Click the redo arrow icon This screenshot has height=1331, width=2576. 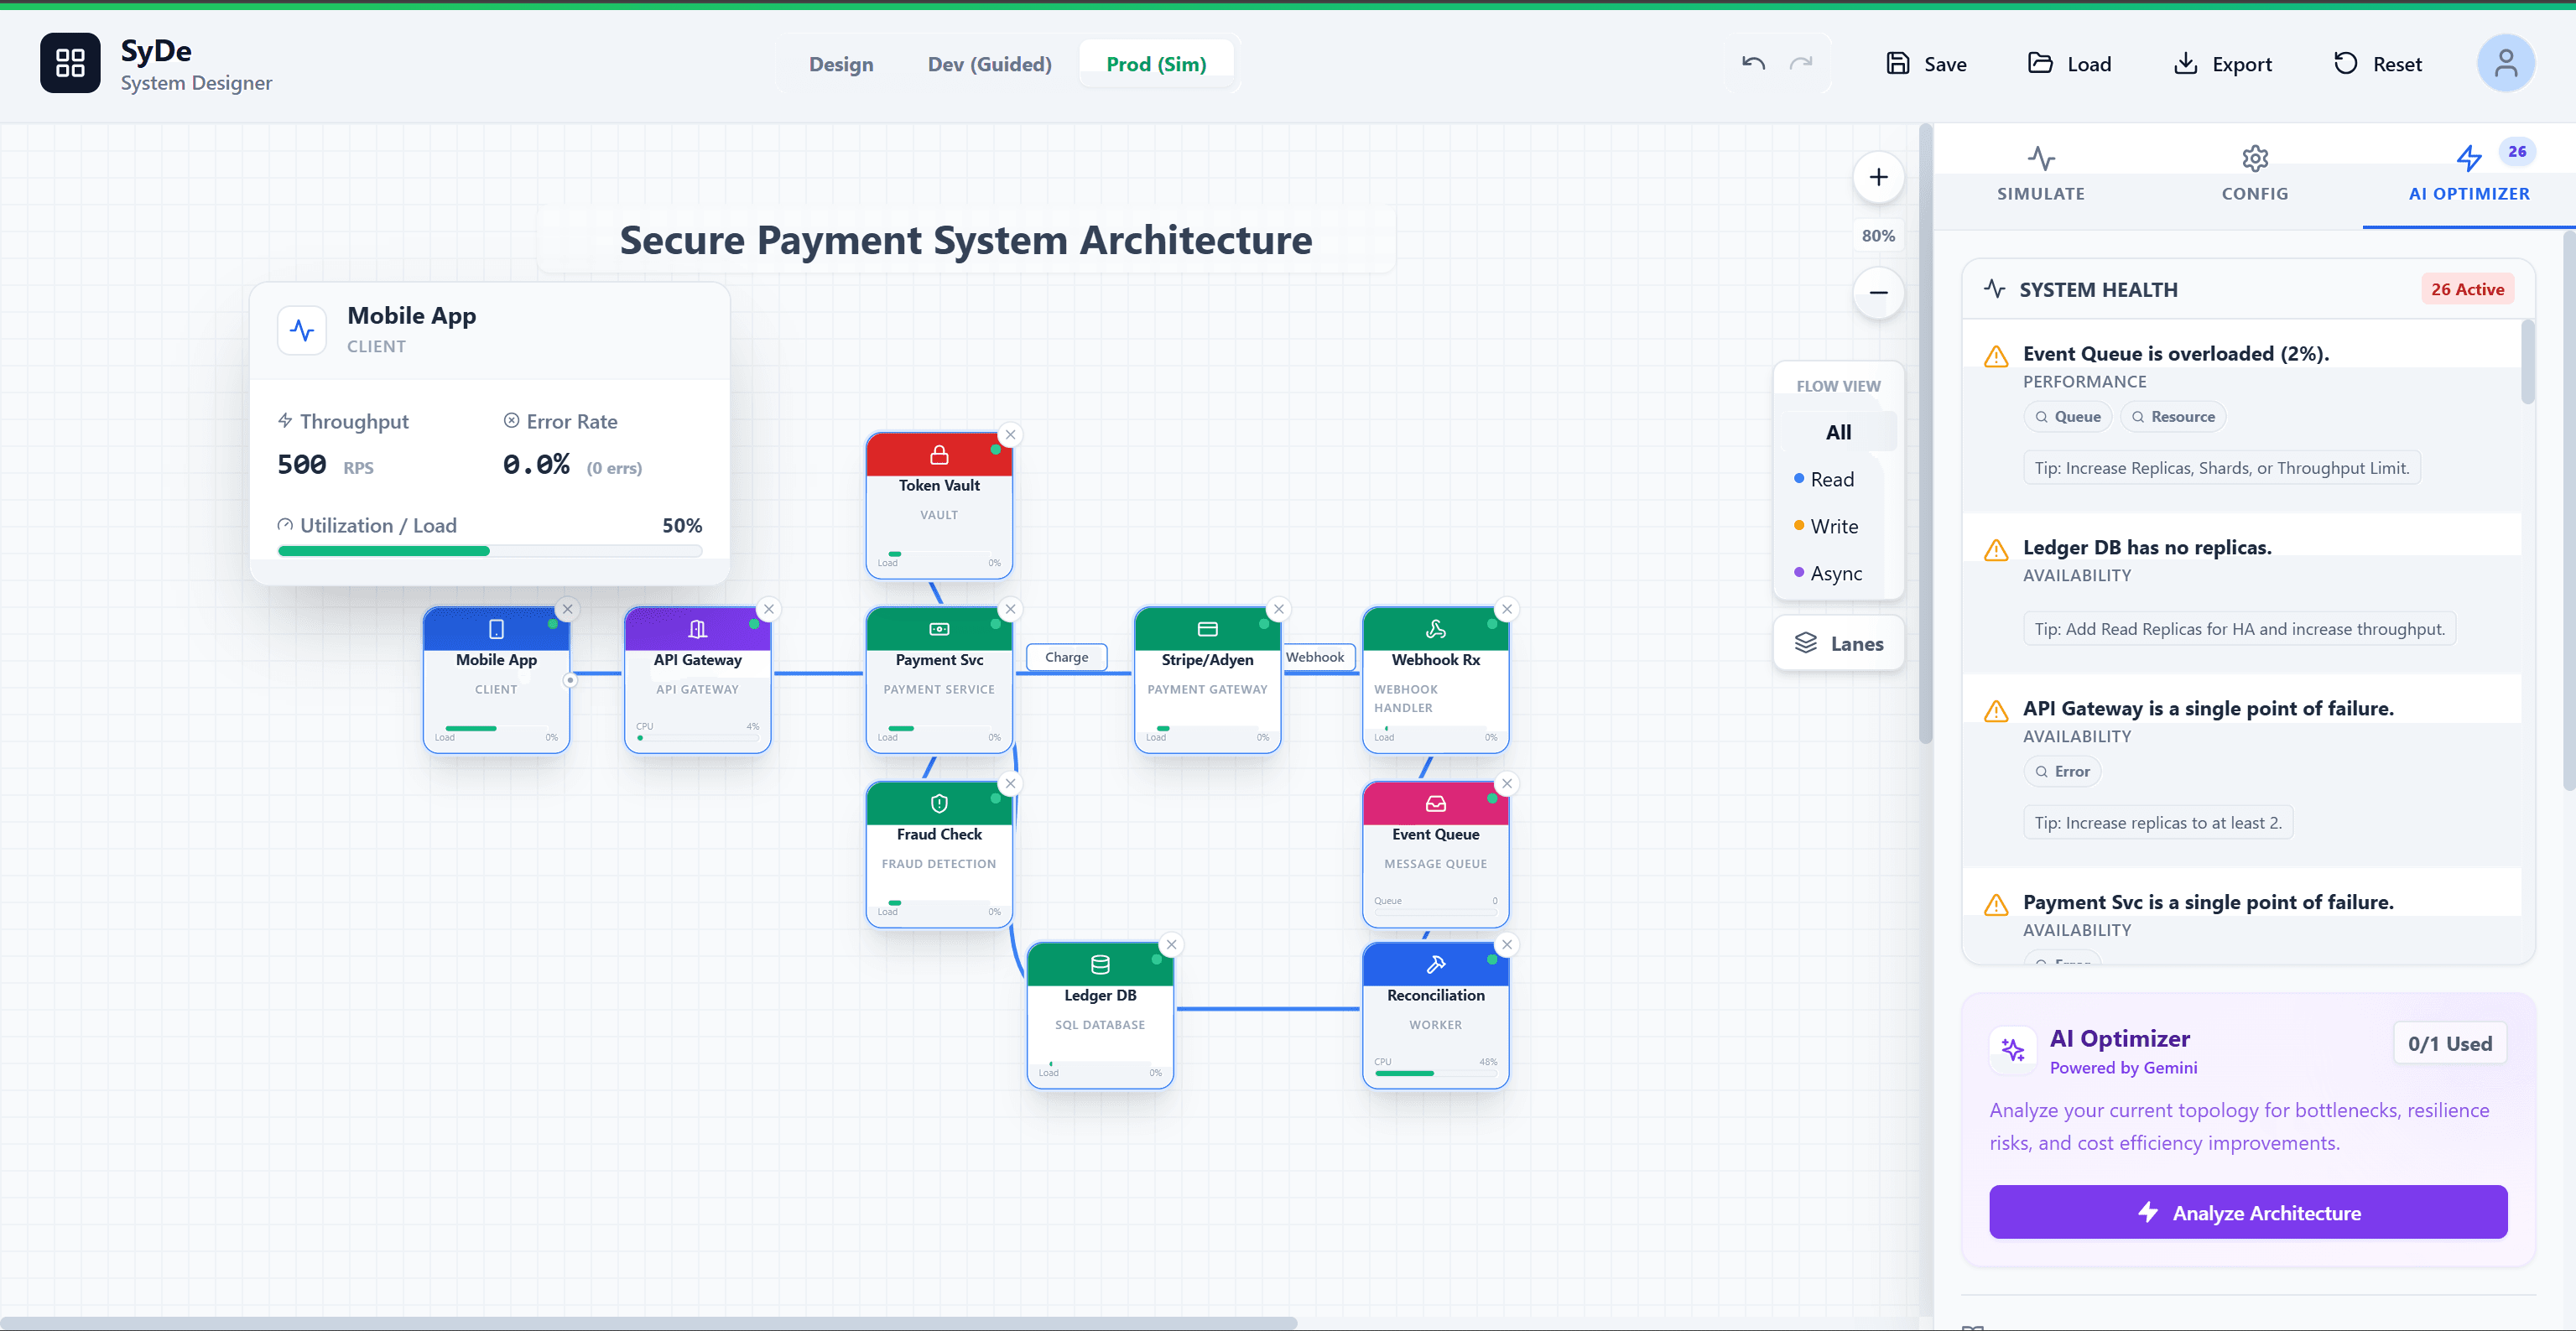pyautogui.click(x=1802, y=62)
